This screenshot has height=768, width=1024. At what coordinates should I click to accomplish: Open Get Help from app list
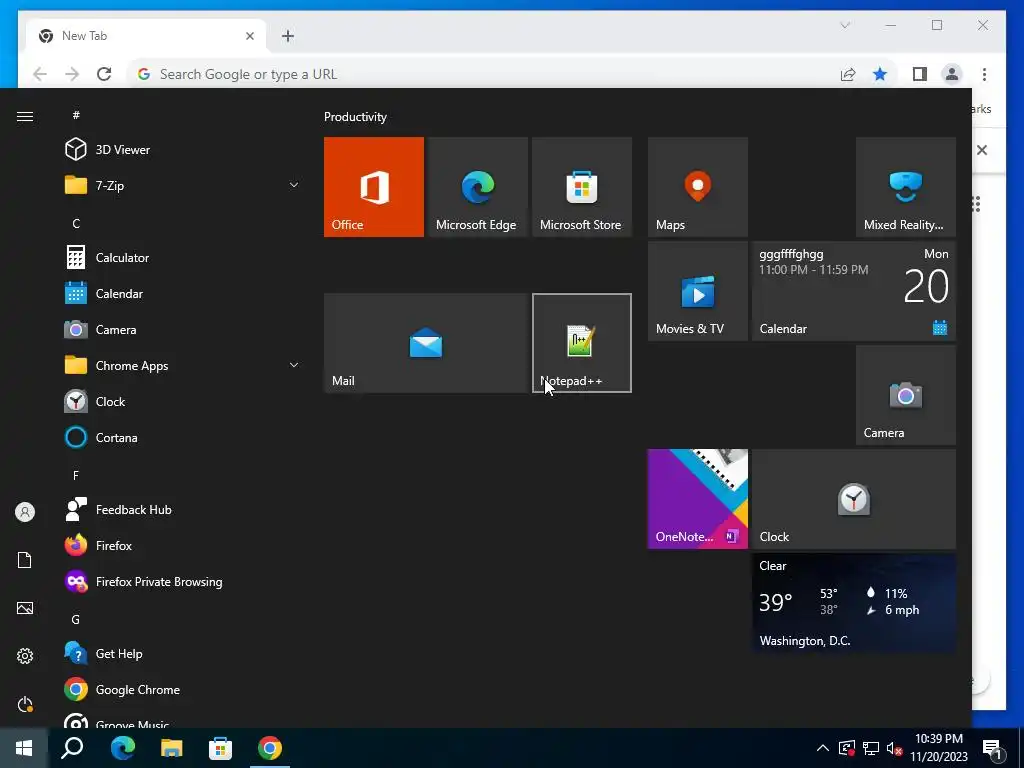[x=183, y=654]
